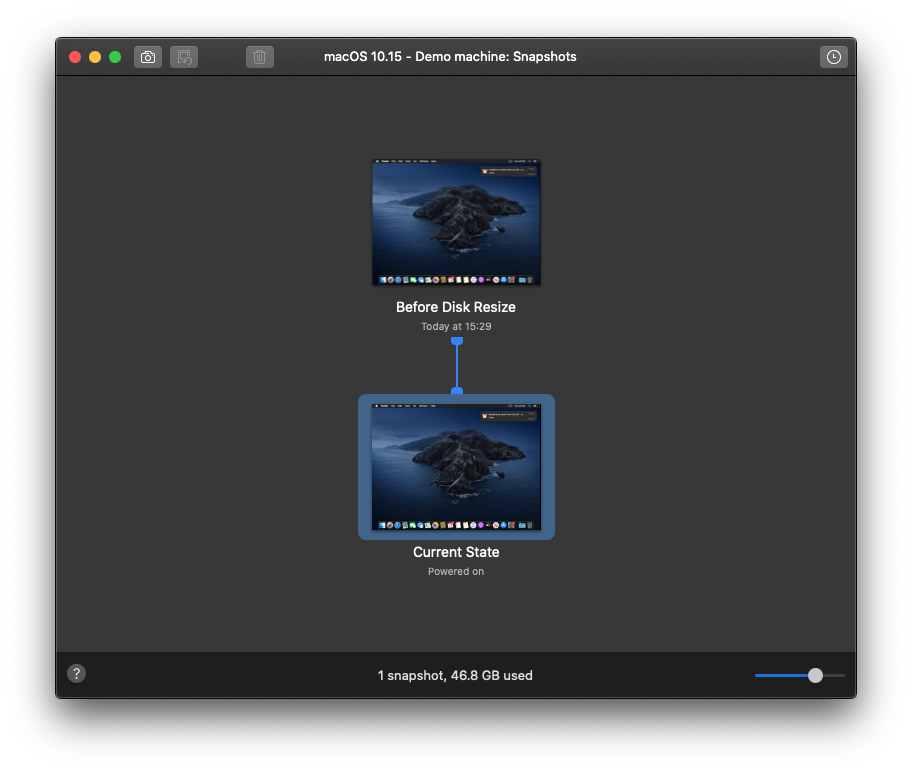This screenshot has height=772, width=912.
Task: Take a new snapshot with camera icon
Action: (x=148, y=57)
